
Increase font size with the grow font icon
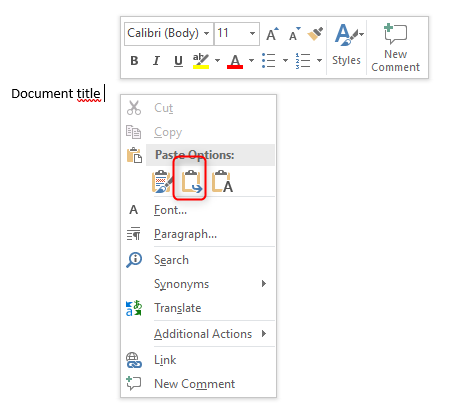(272, 34)
